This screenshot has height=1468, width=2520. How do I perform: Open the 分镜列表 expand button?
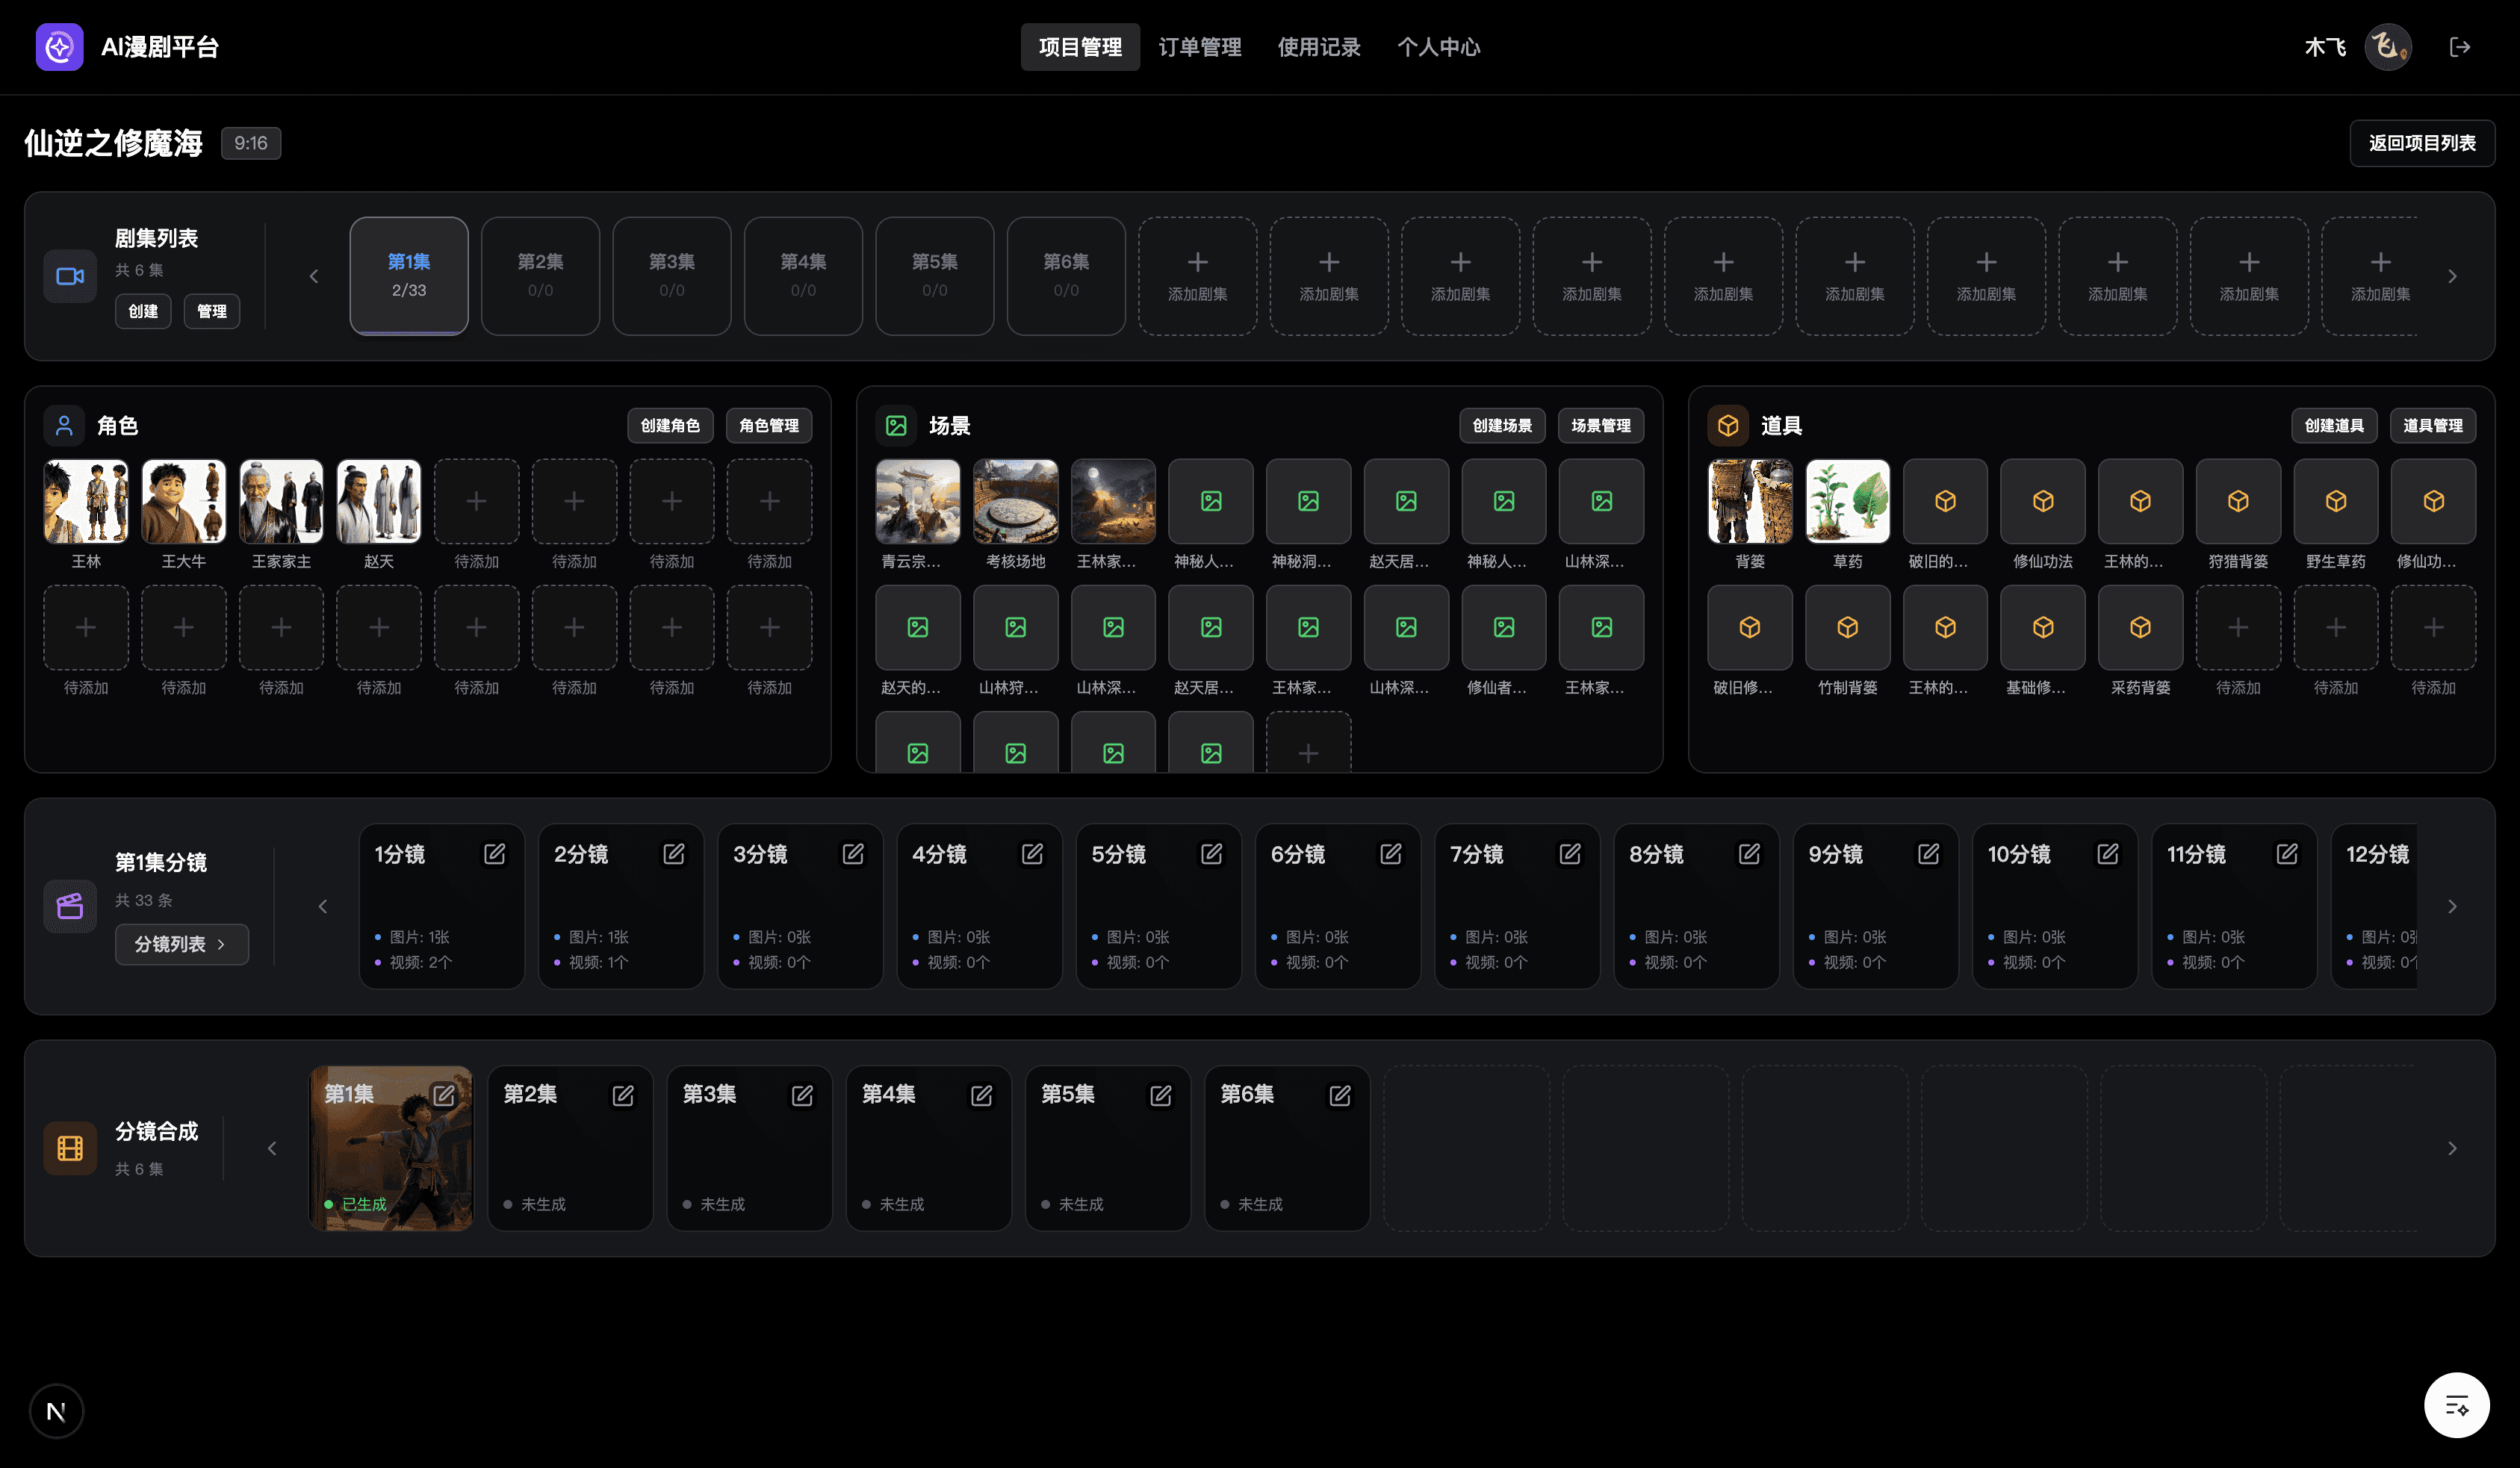click(x=181, y=944)
